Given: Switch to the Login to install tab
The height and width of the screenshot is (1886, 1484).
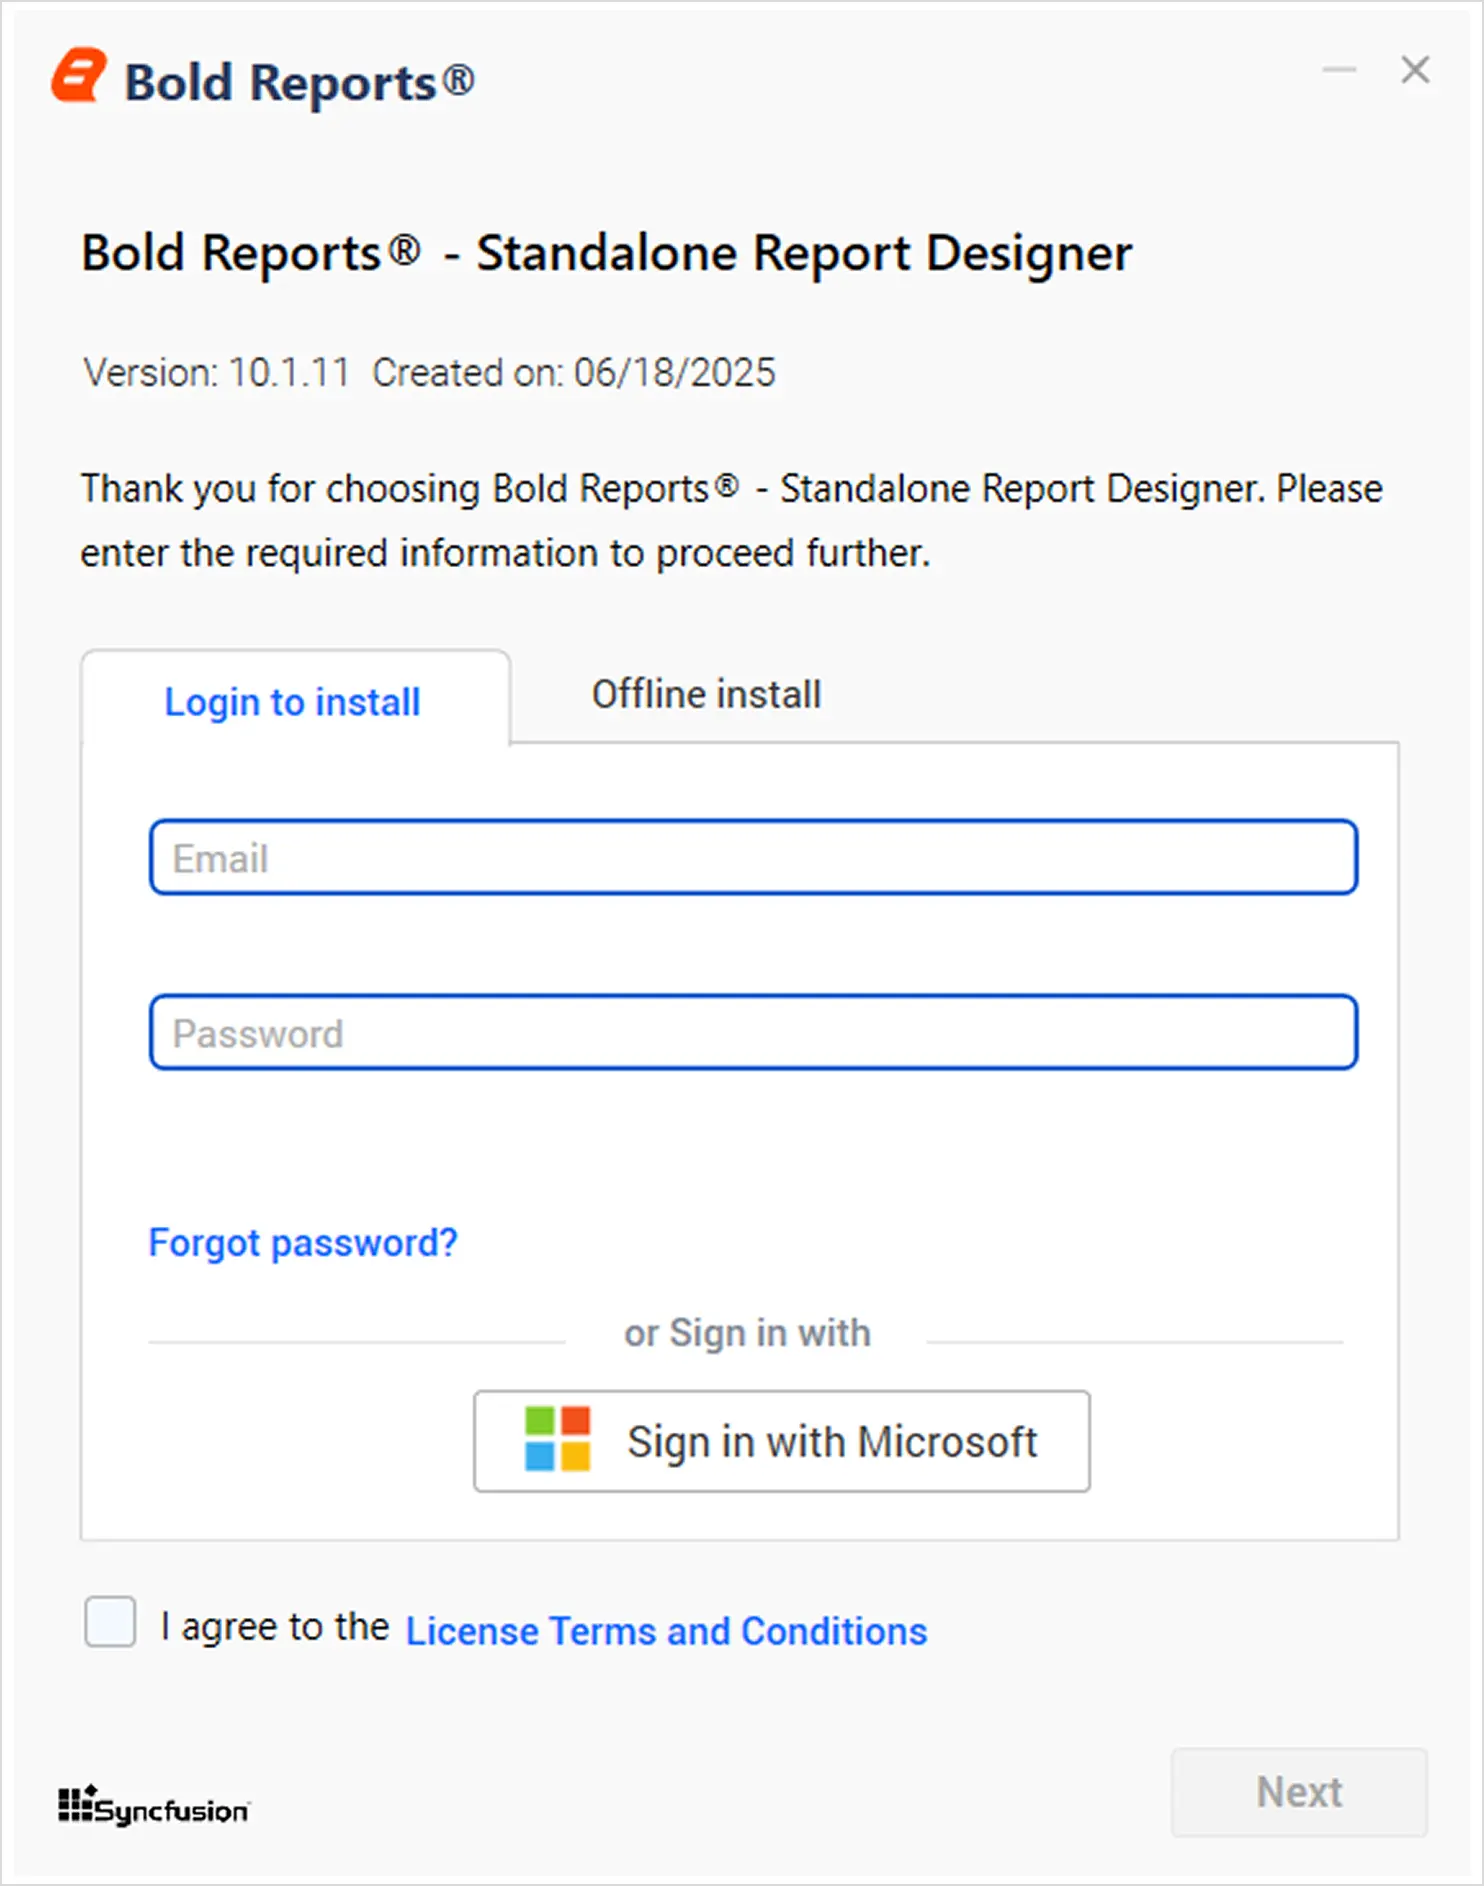Looking at the screenshot, I should [295, 700].
